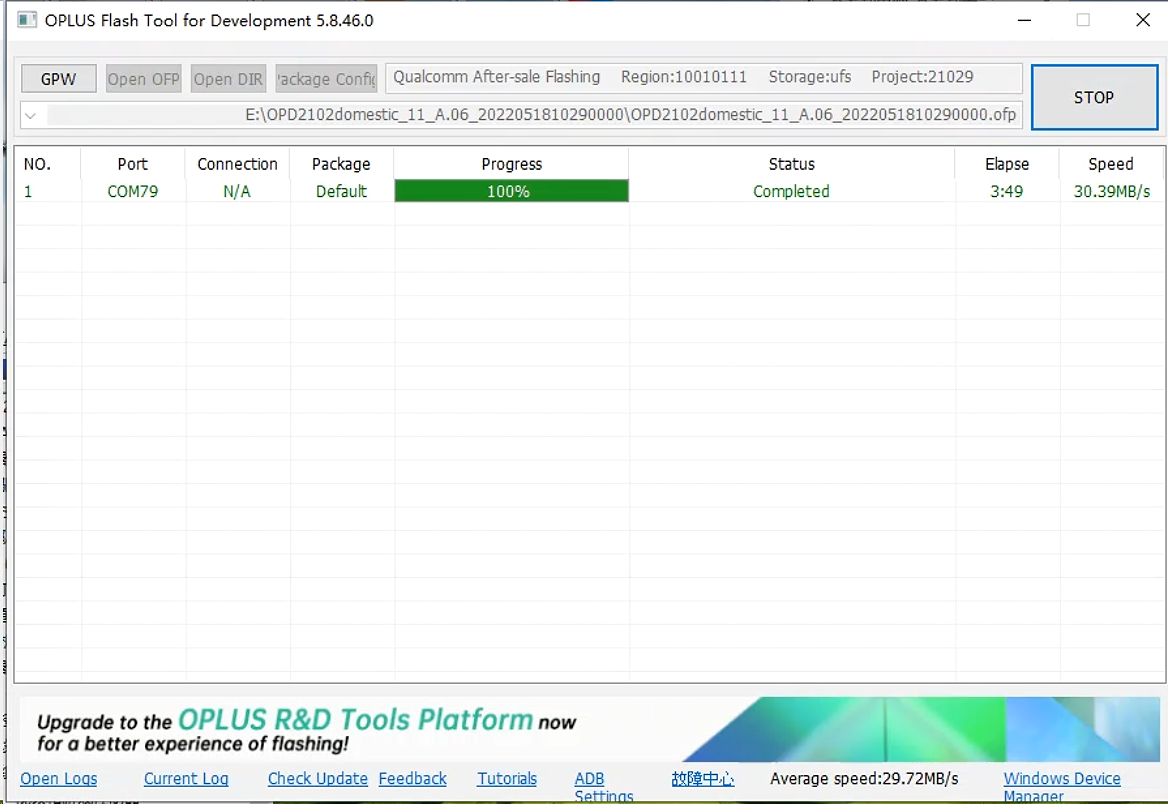
Task: Click the Port column header
Action: (x=133, y=164)
